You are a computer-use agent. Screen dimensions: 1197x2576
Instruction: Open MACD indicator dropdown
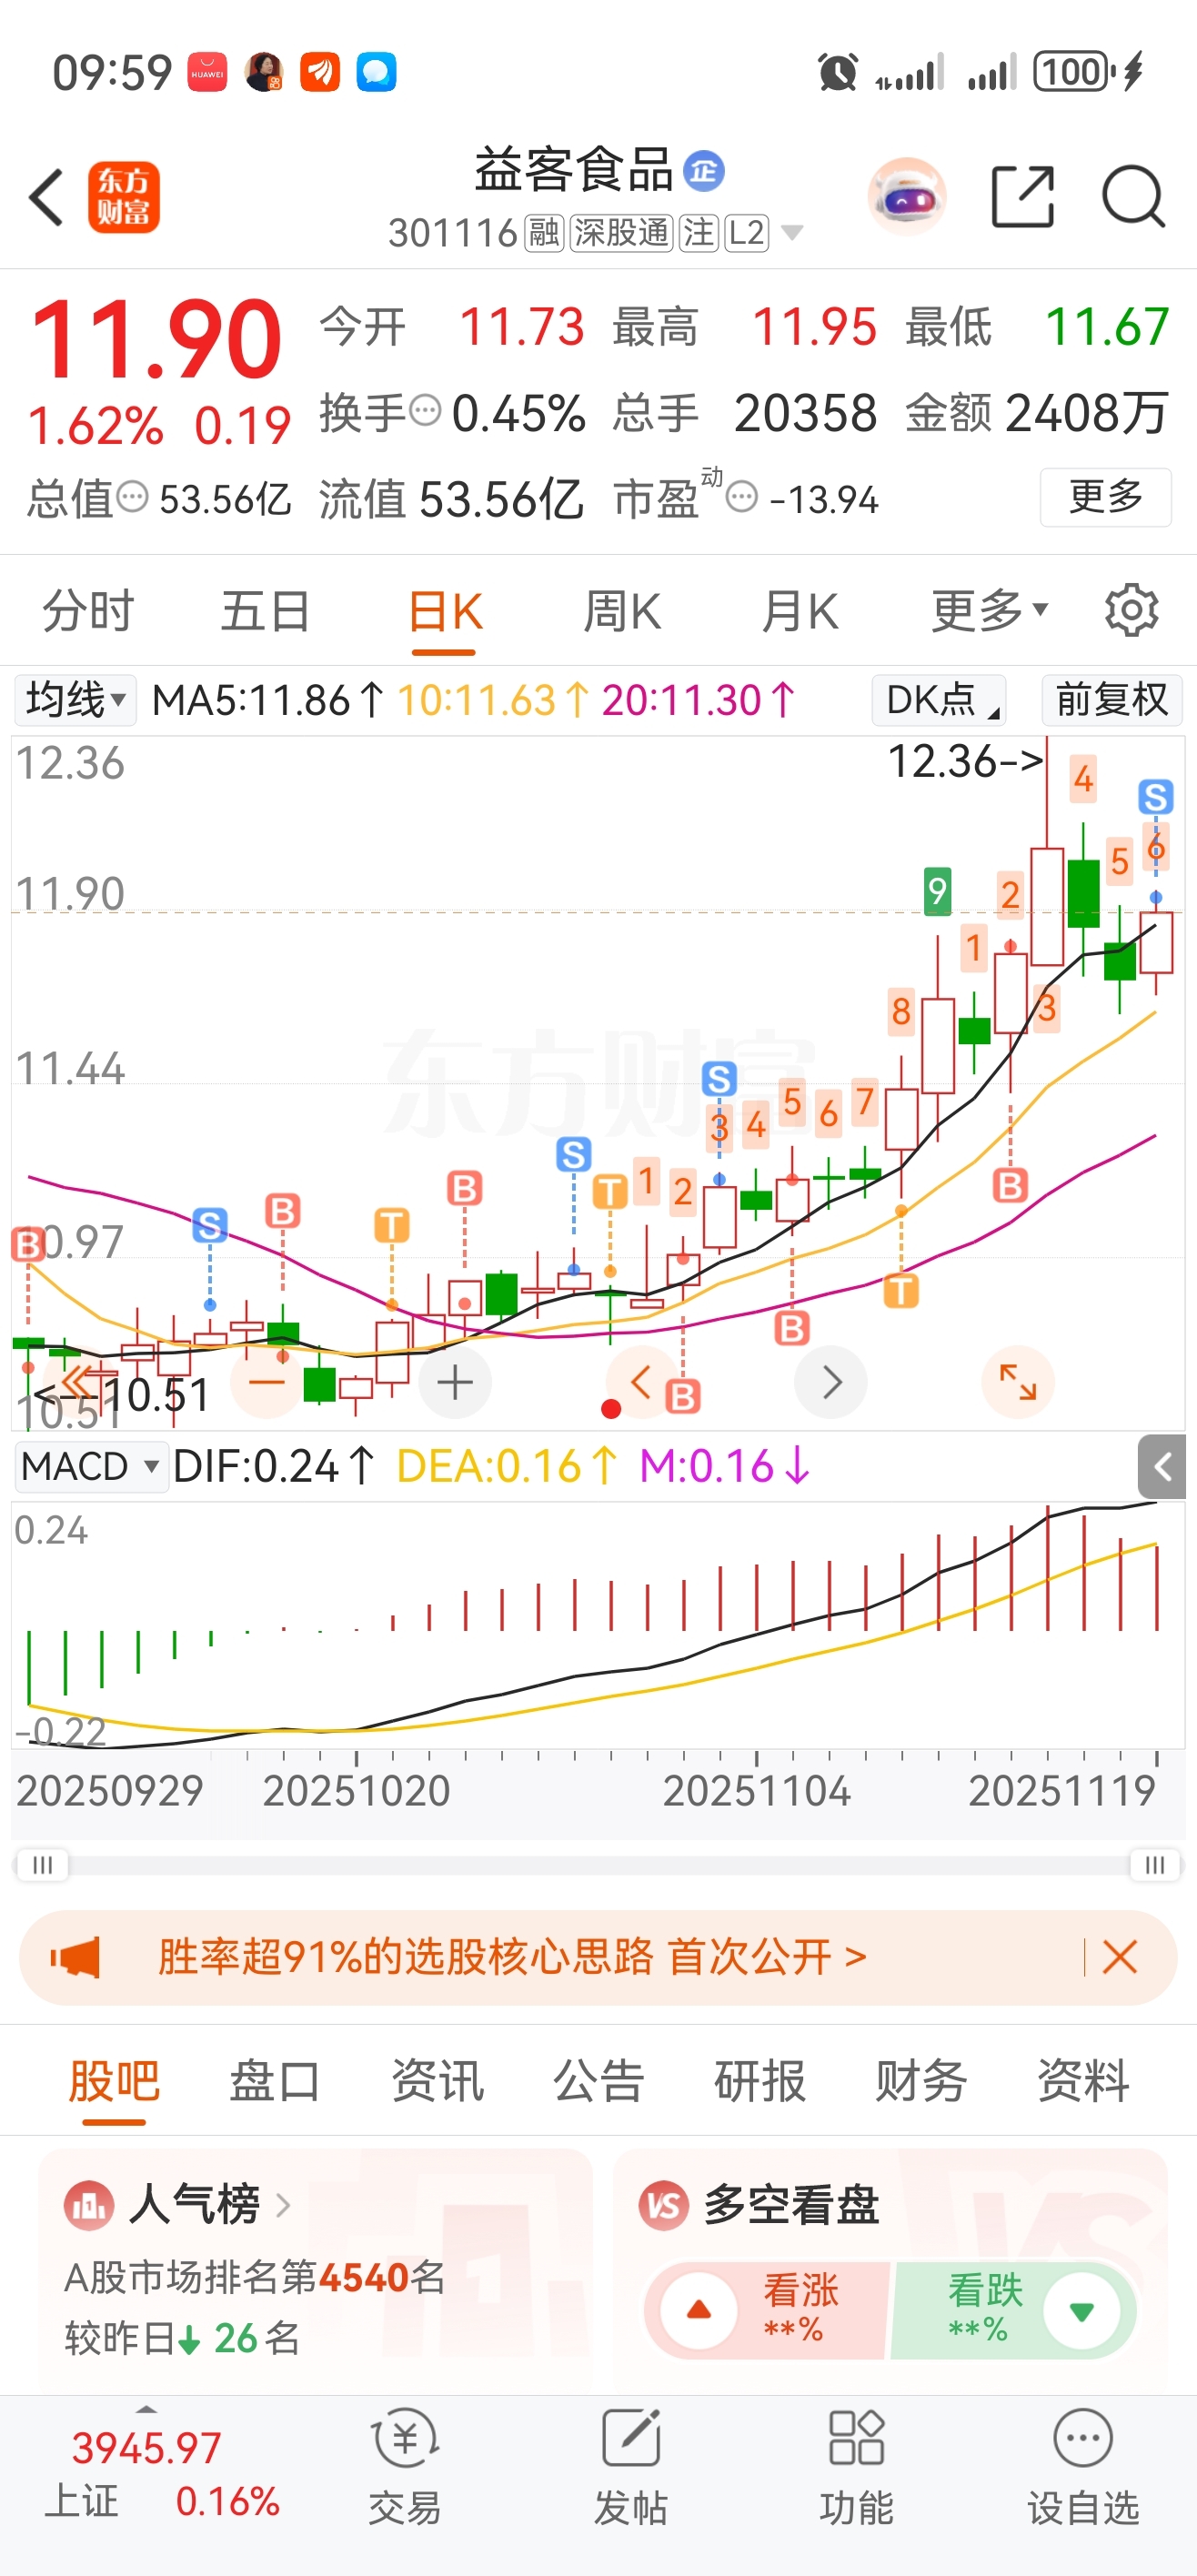click(x=90, y=1467)
